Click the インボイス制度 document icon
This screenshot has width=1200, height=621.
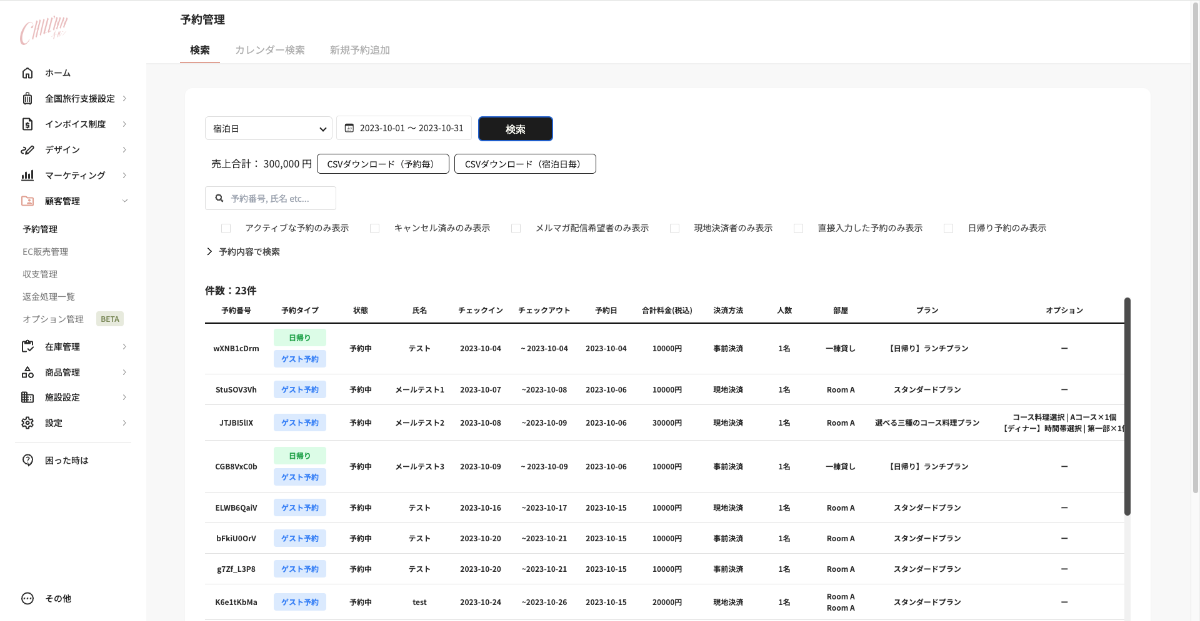[x=27, y=124]
